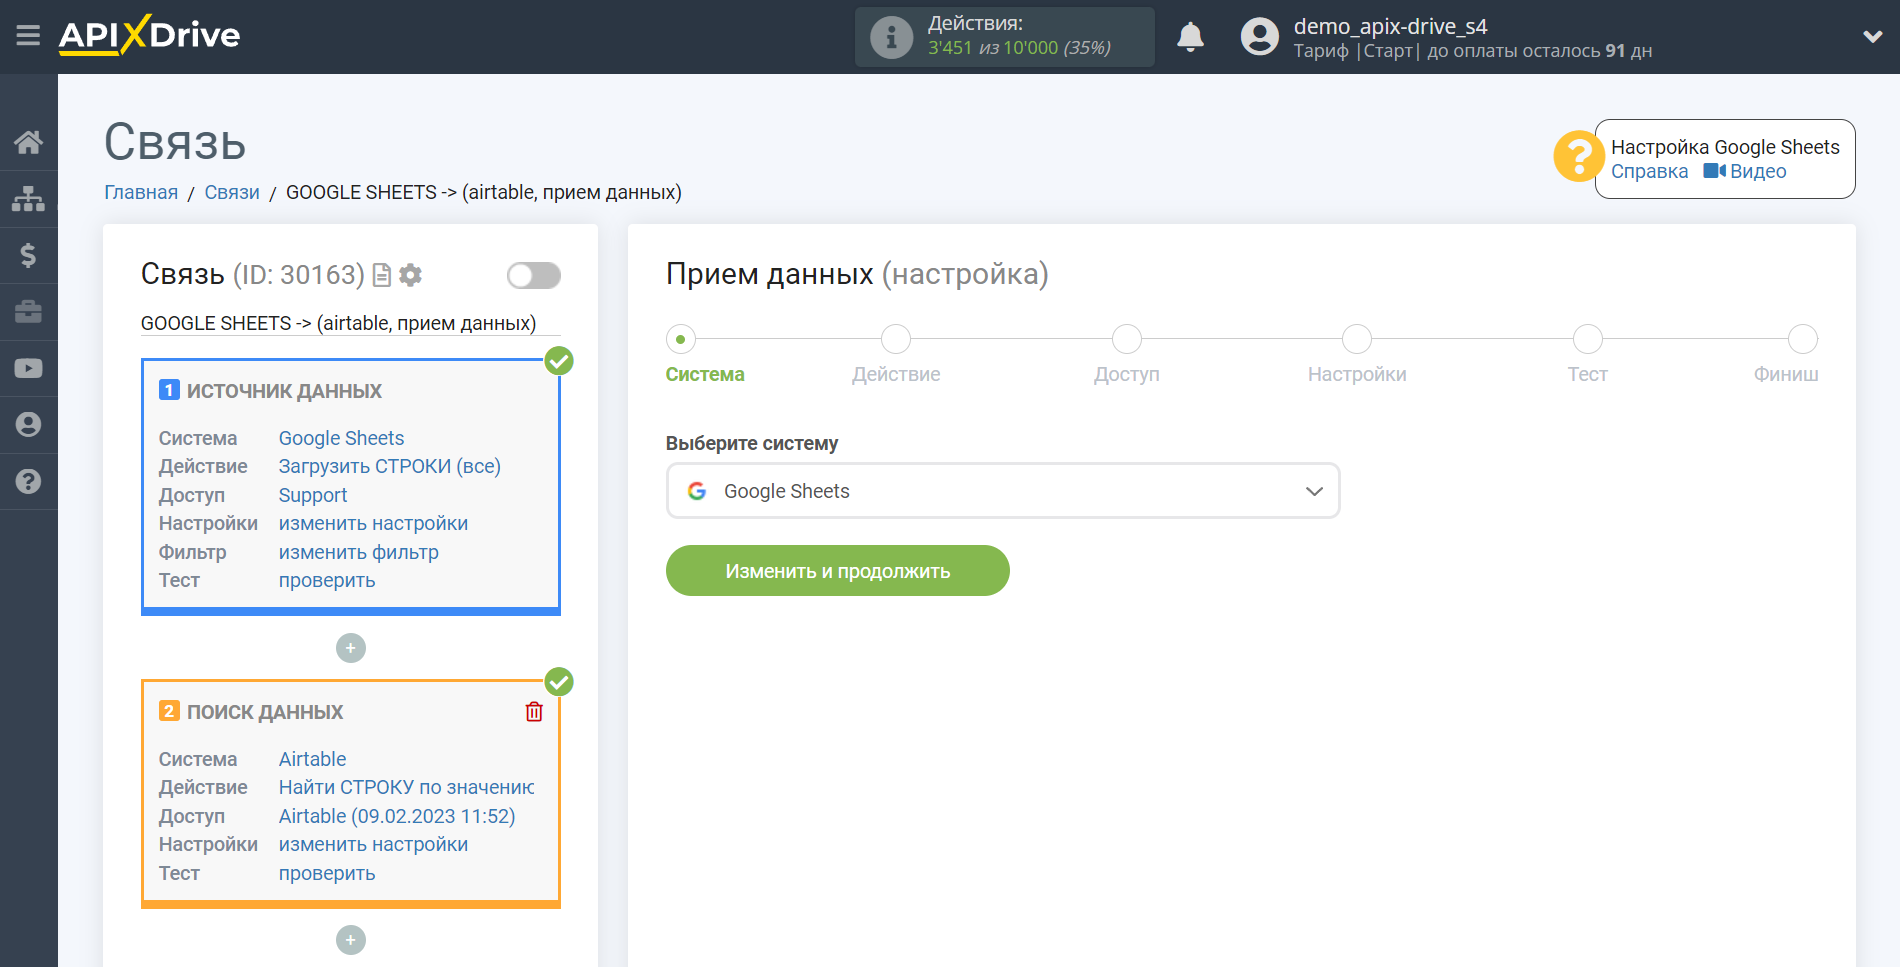
Task: Click demo_apix-drive_s4 account name
Action: point(1390,26)
